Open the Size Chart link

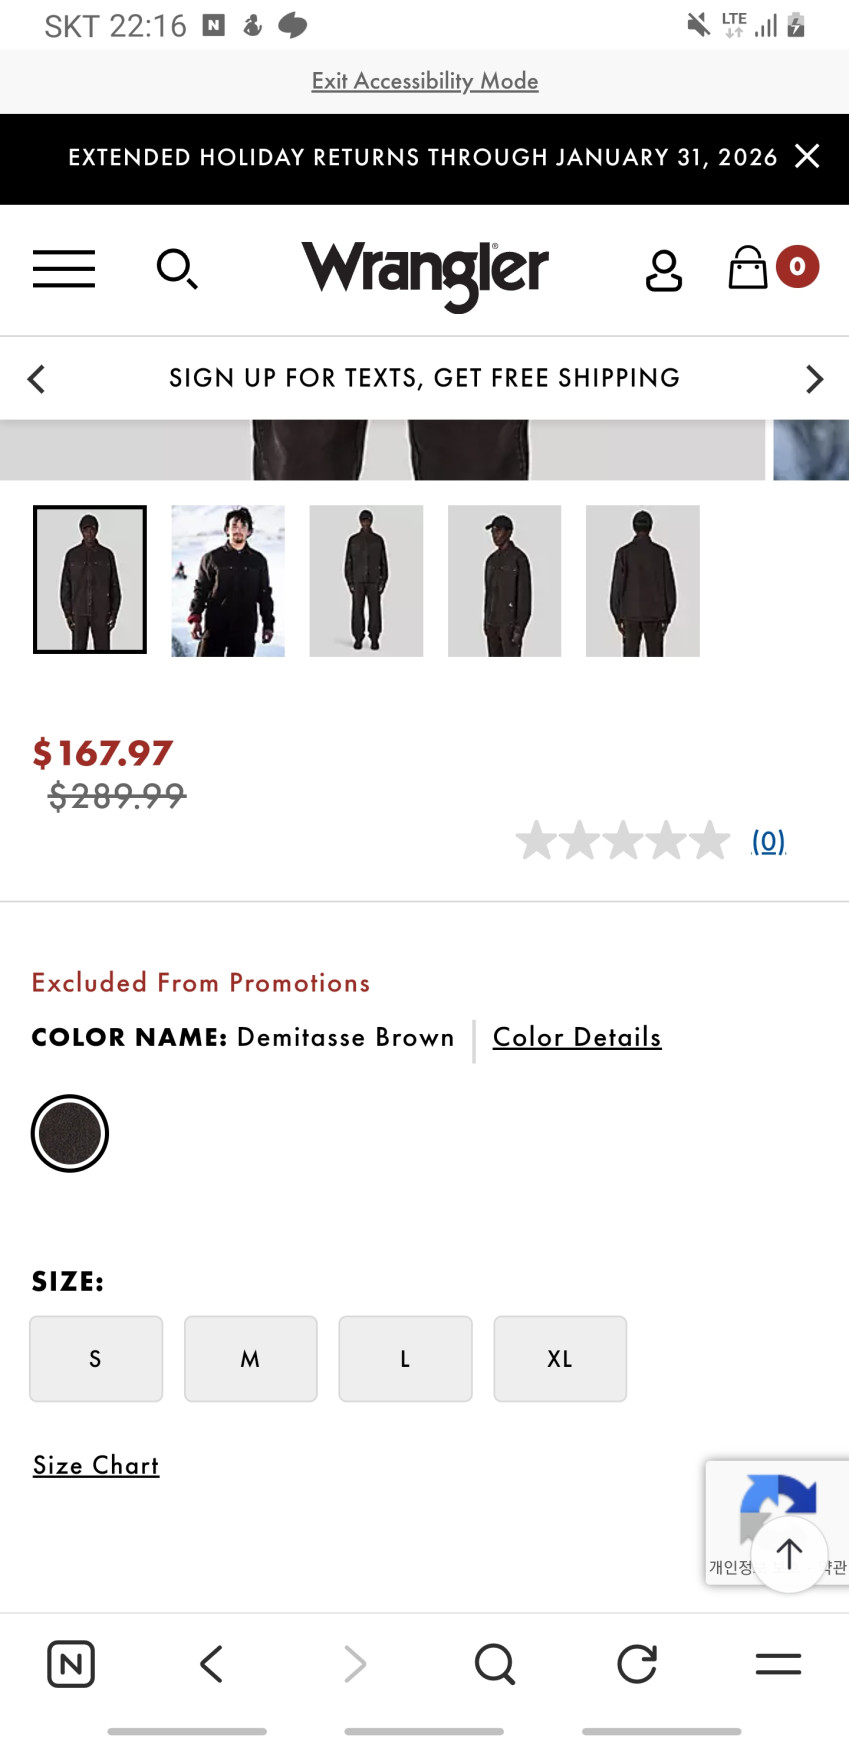point(96,1465)
